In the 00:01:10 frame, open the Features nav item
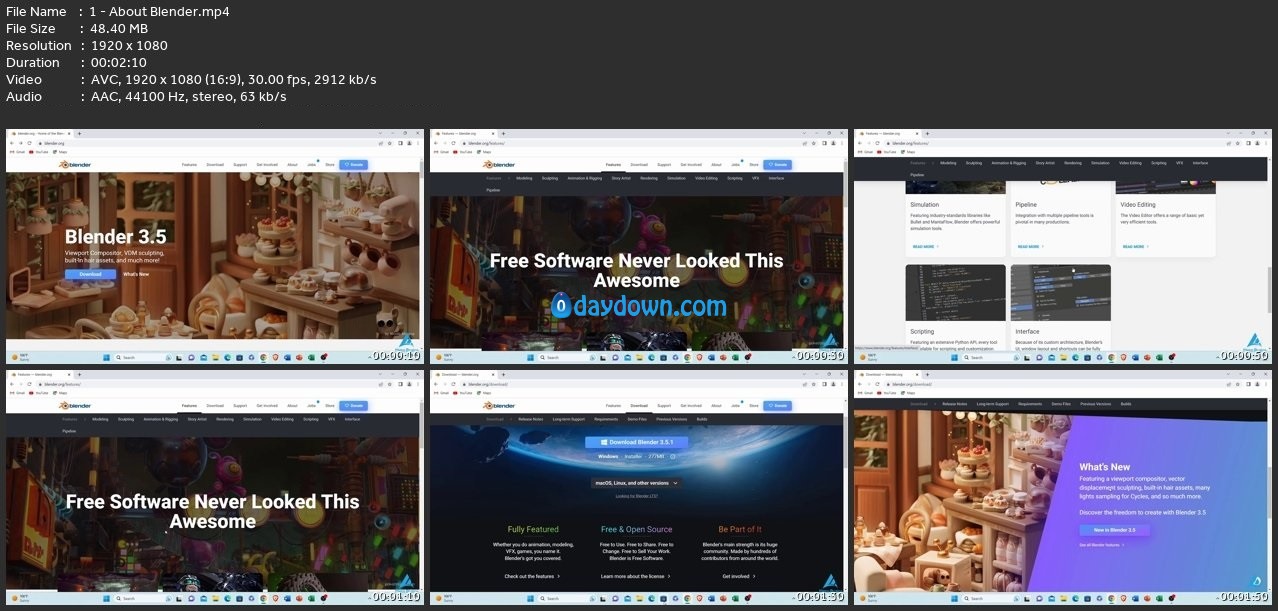1278x611 pixels. 189,405
